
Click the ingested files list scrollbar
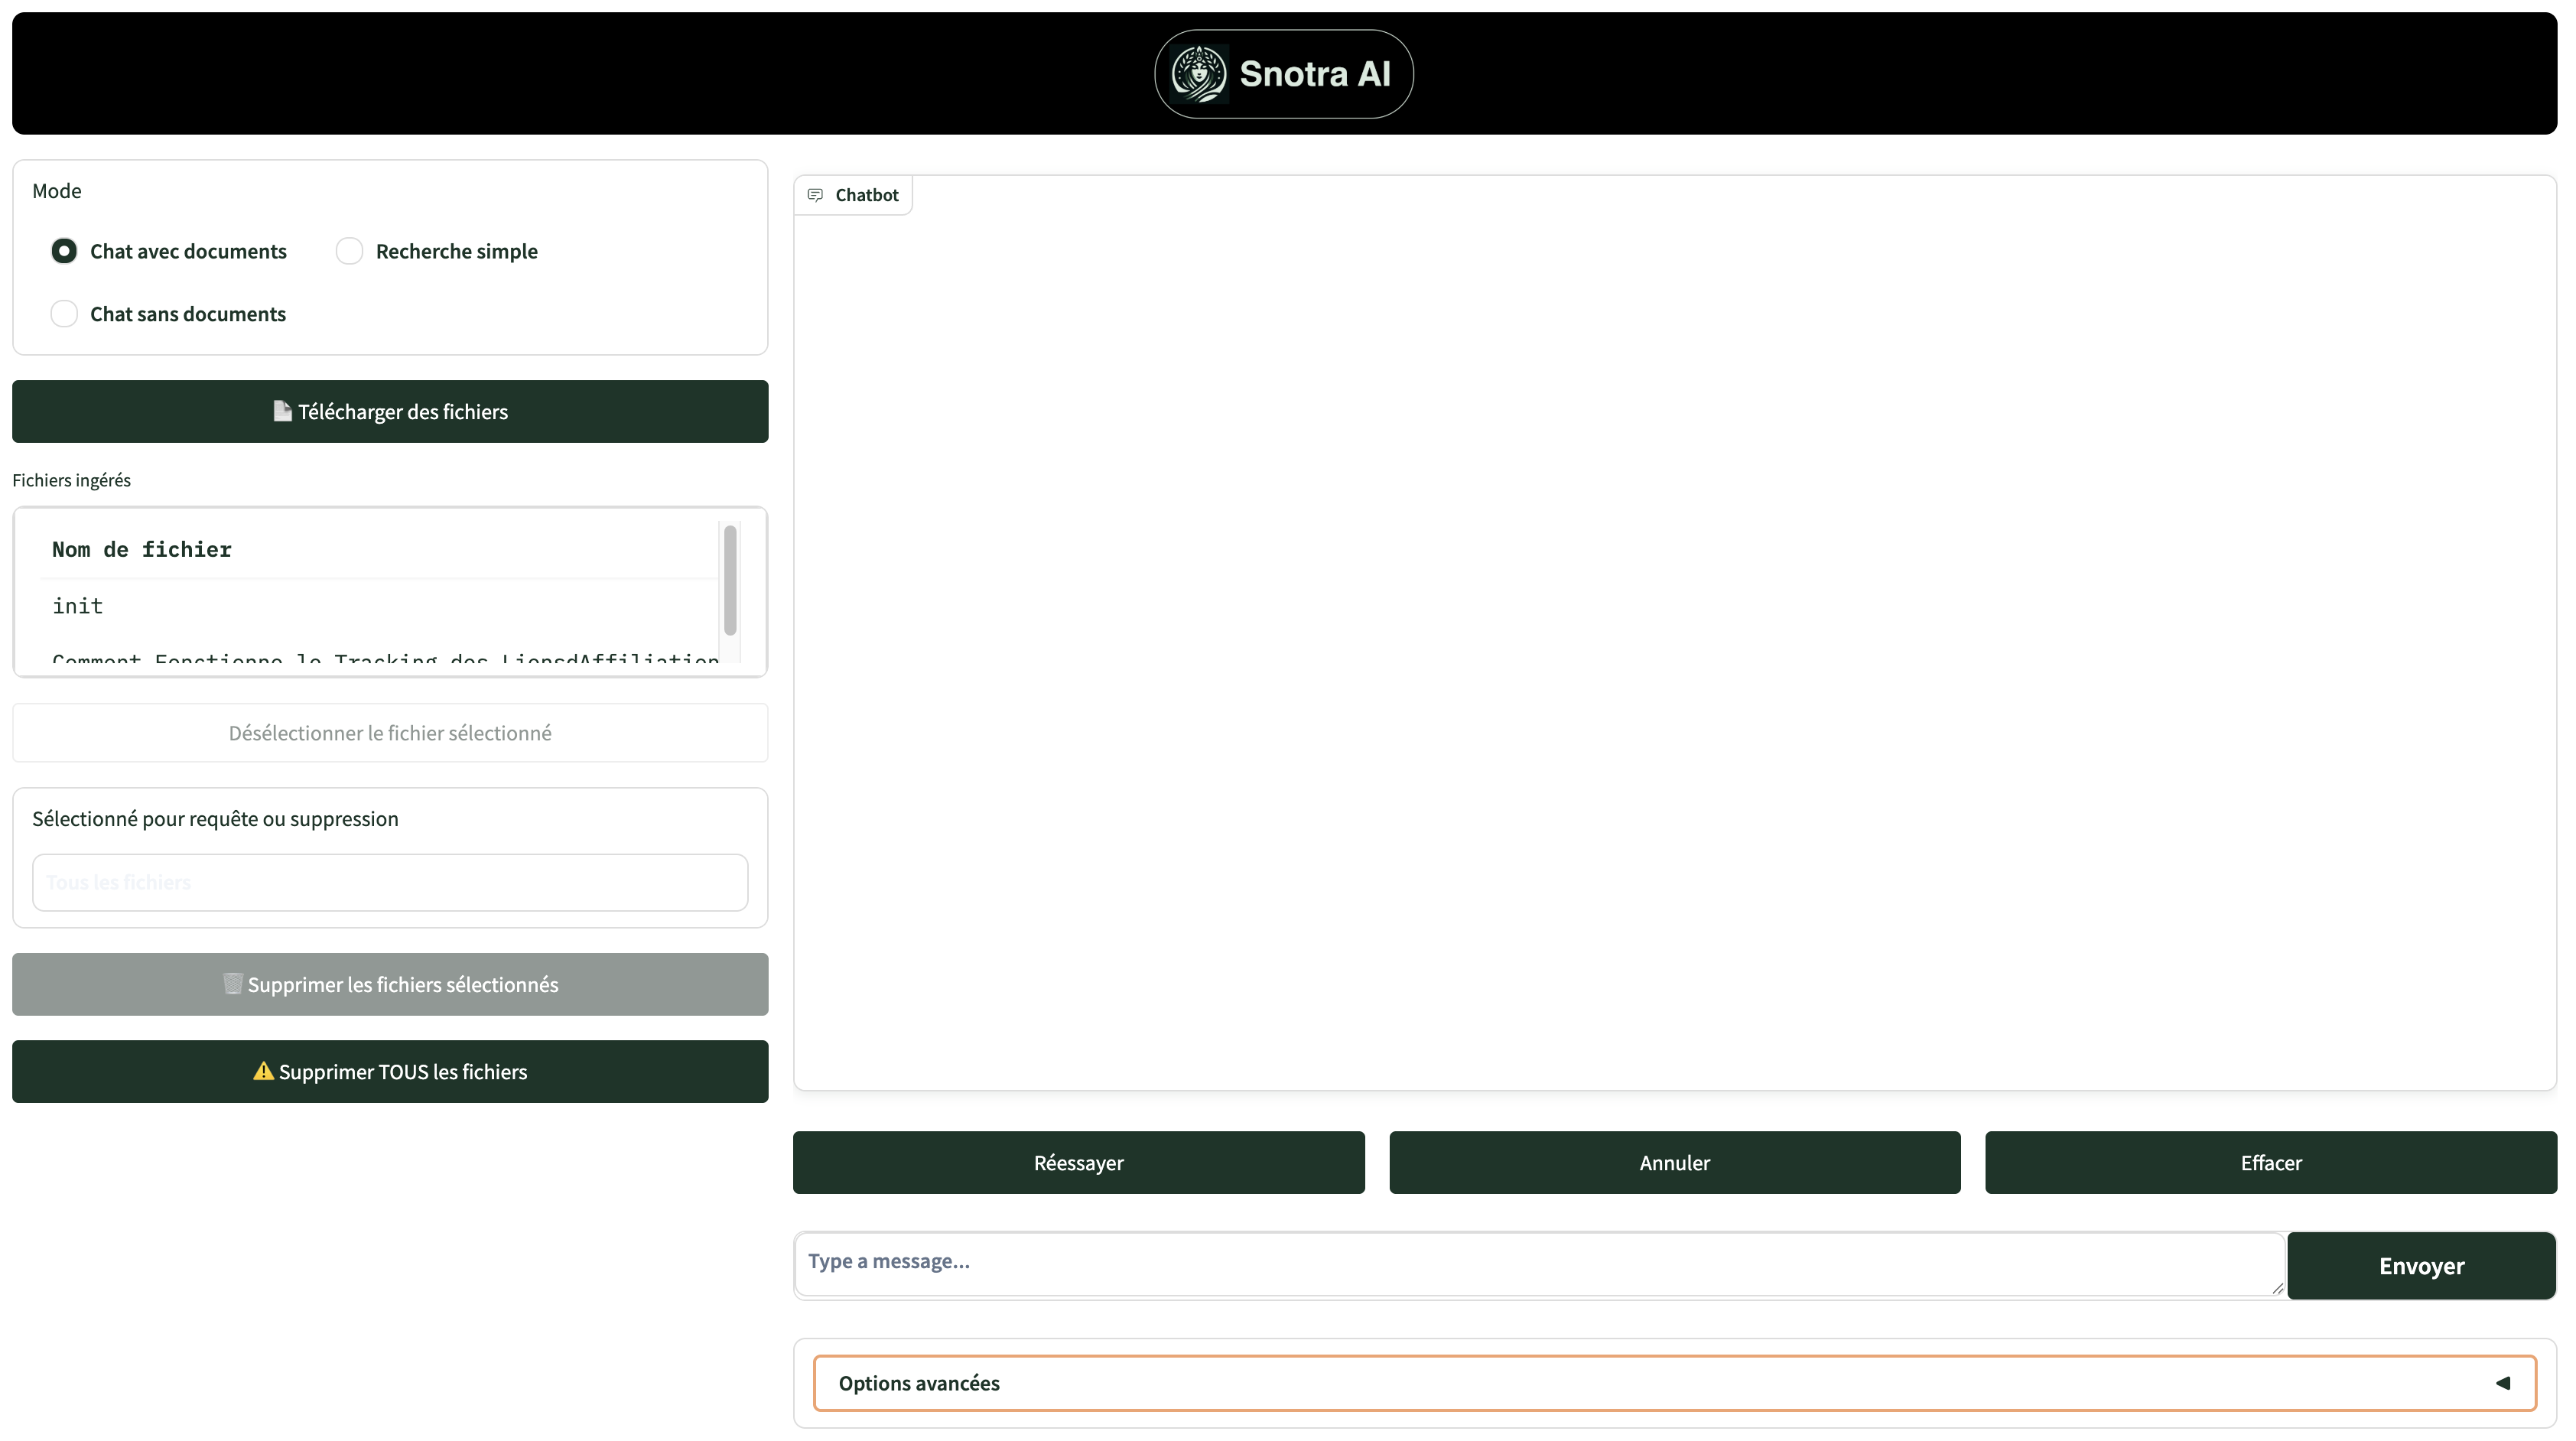(x=730, y=580)
